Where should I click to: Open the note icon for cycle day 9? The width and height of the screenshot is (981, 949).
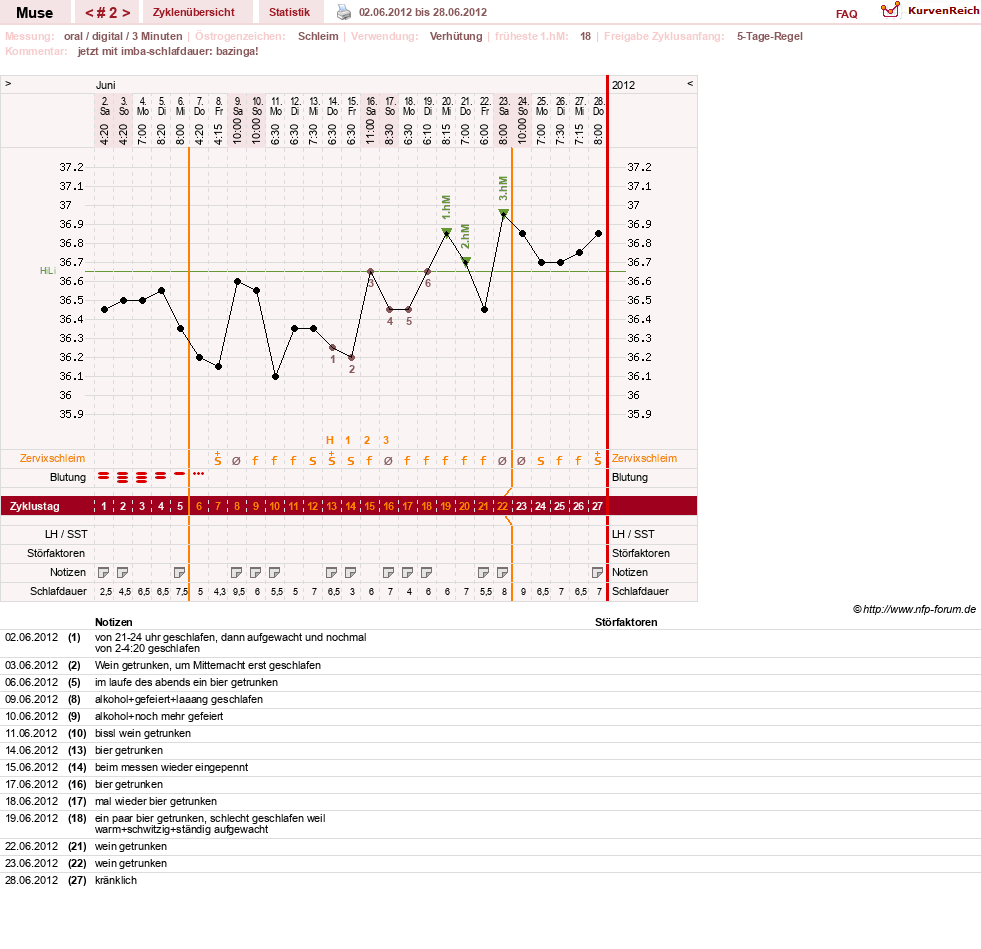point(255,572)
